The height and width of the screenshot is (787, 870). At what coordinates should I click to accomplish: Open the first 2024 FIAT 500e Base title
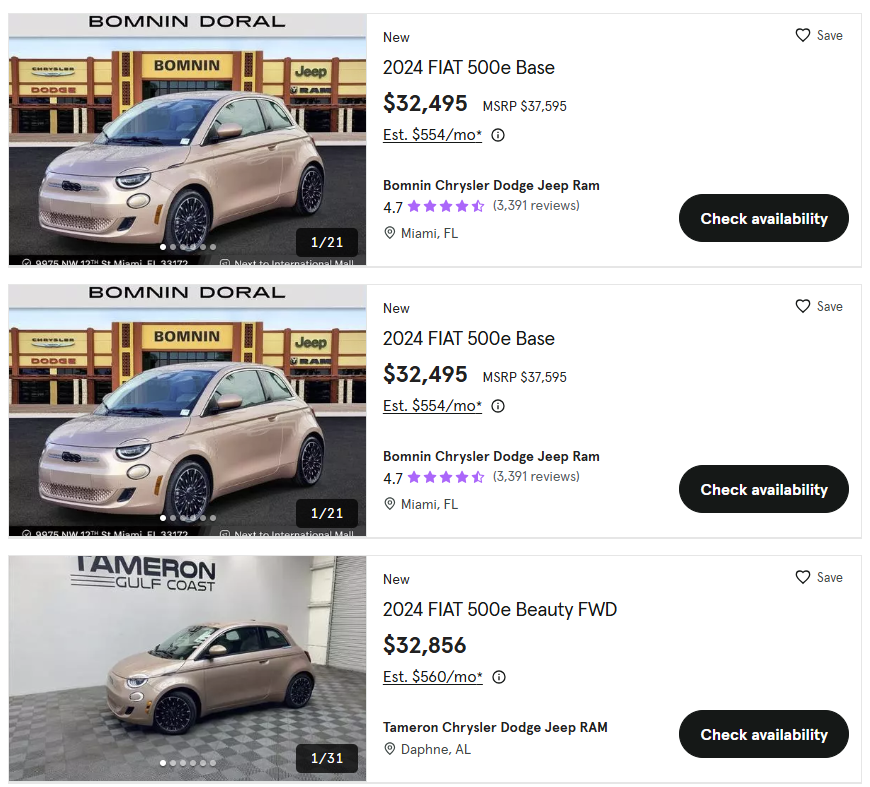coord(468,68)
